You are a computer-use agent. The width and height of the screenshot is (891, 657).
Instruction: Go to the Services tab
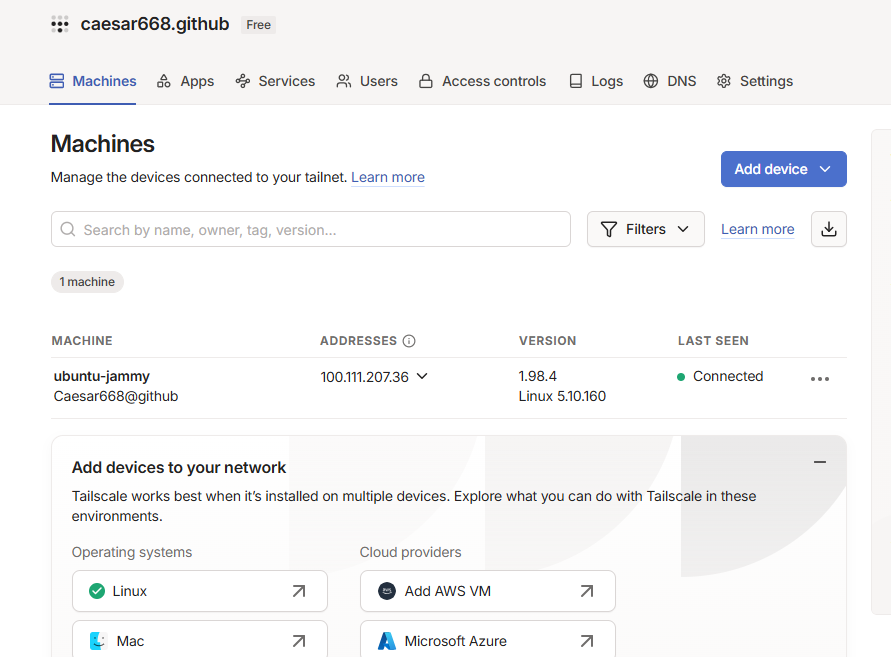[x=275, y=81]
